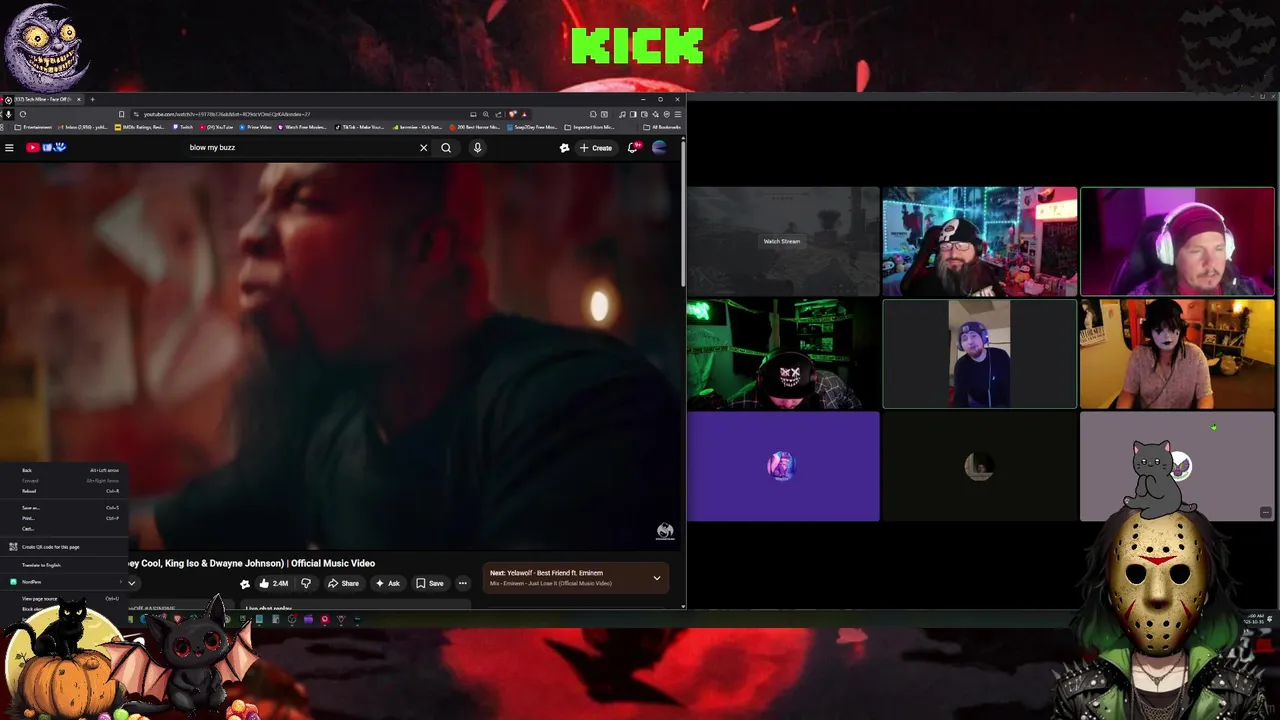Select Translate to English menu entry
Image resolution: width=1280 pixels, height=720 pixels.
pyautogui.click(x=66, y=565)
